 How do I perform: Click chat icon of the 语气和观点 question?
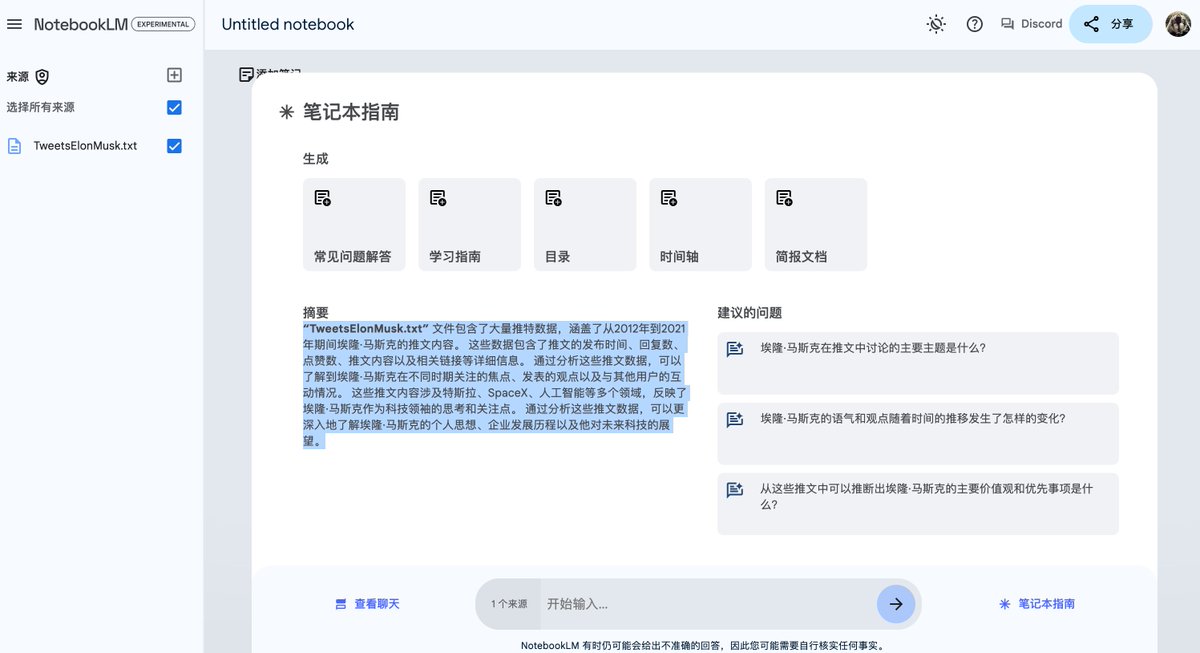[735, 420]
